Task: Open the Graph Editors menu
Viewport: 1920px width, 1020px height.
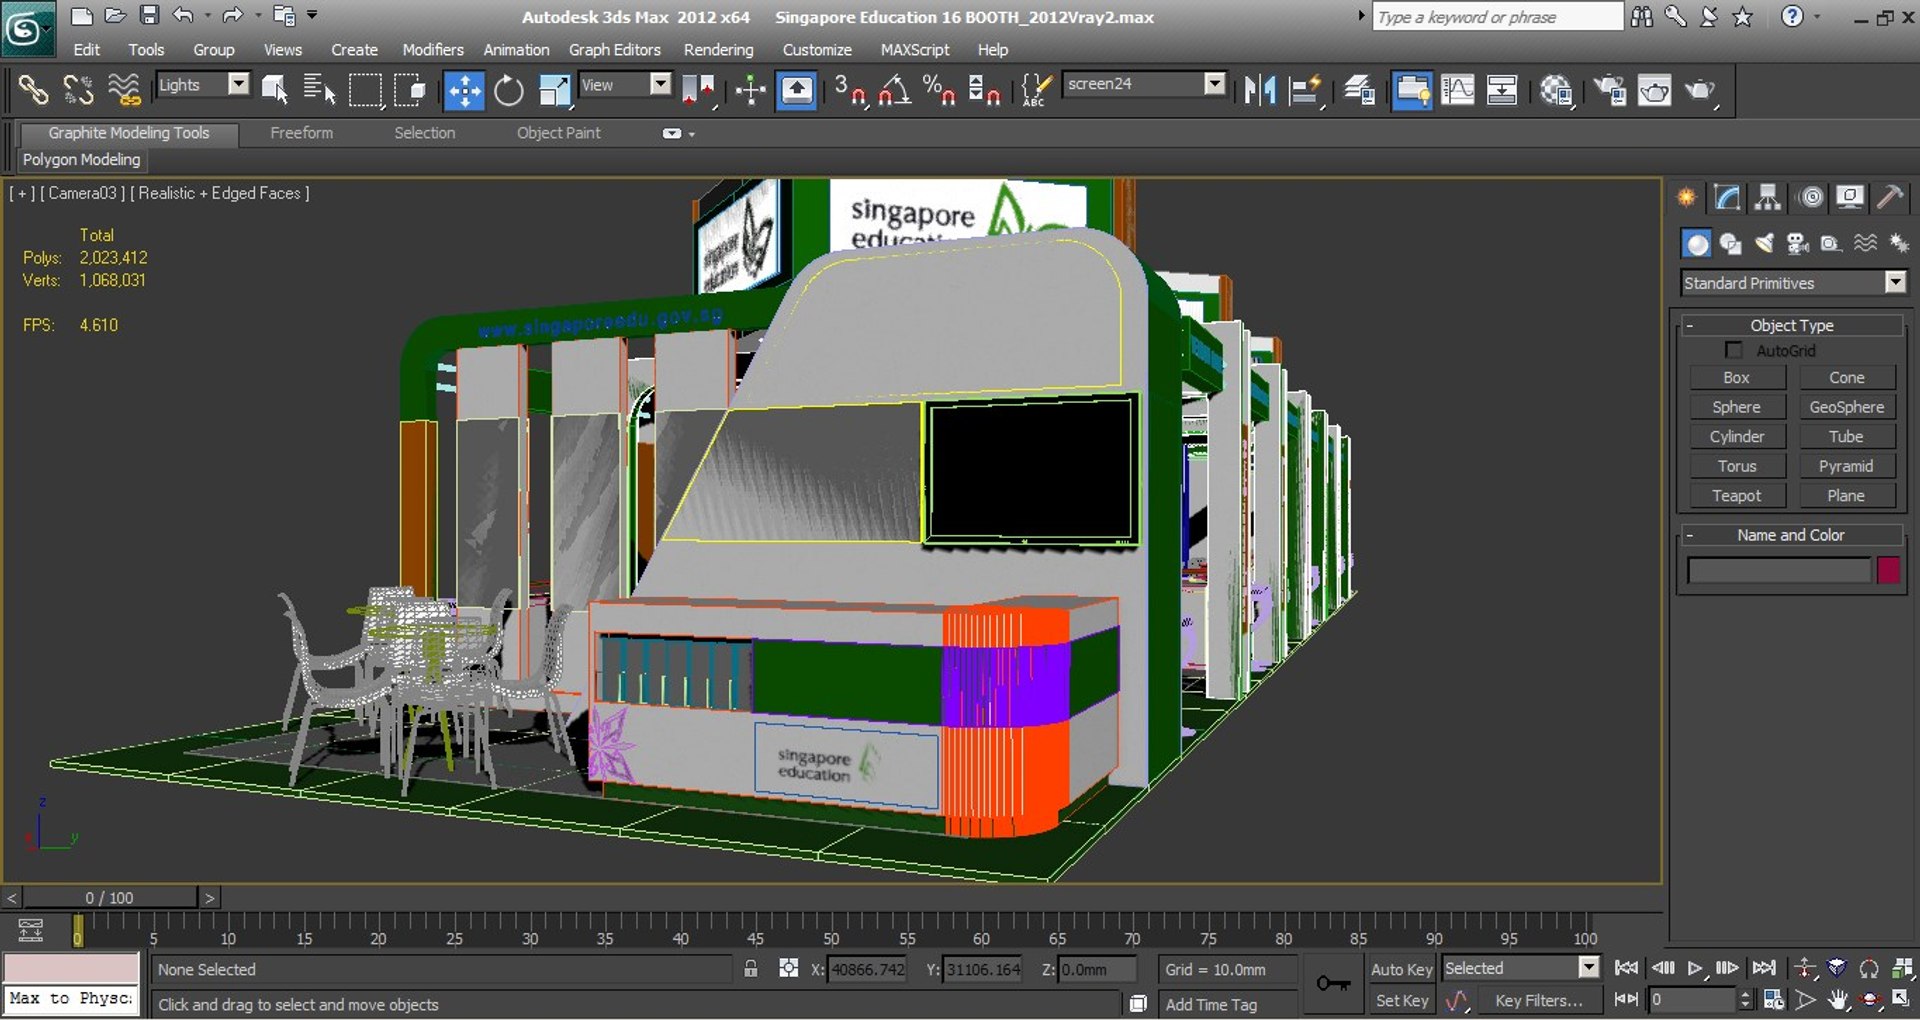Action: pos(614,49)
